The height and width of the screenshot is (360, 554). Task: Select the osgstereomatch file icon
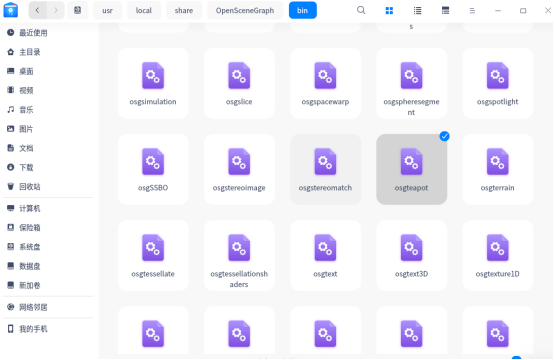[x=325, y=162]
